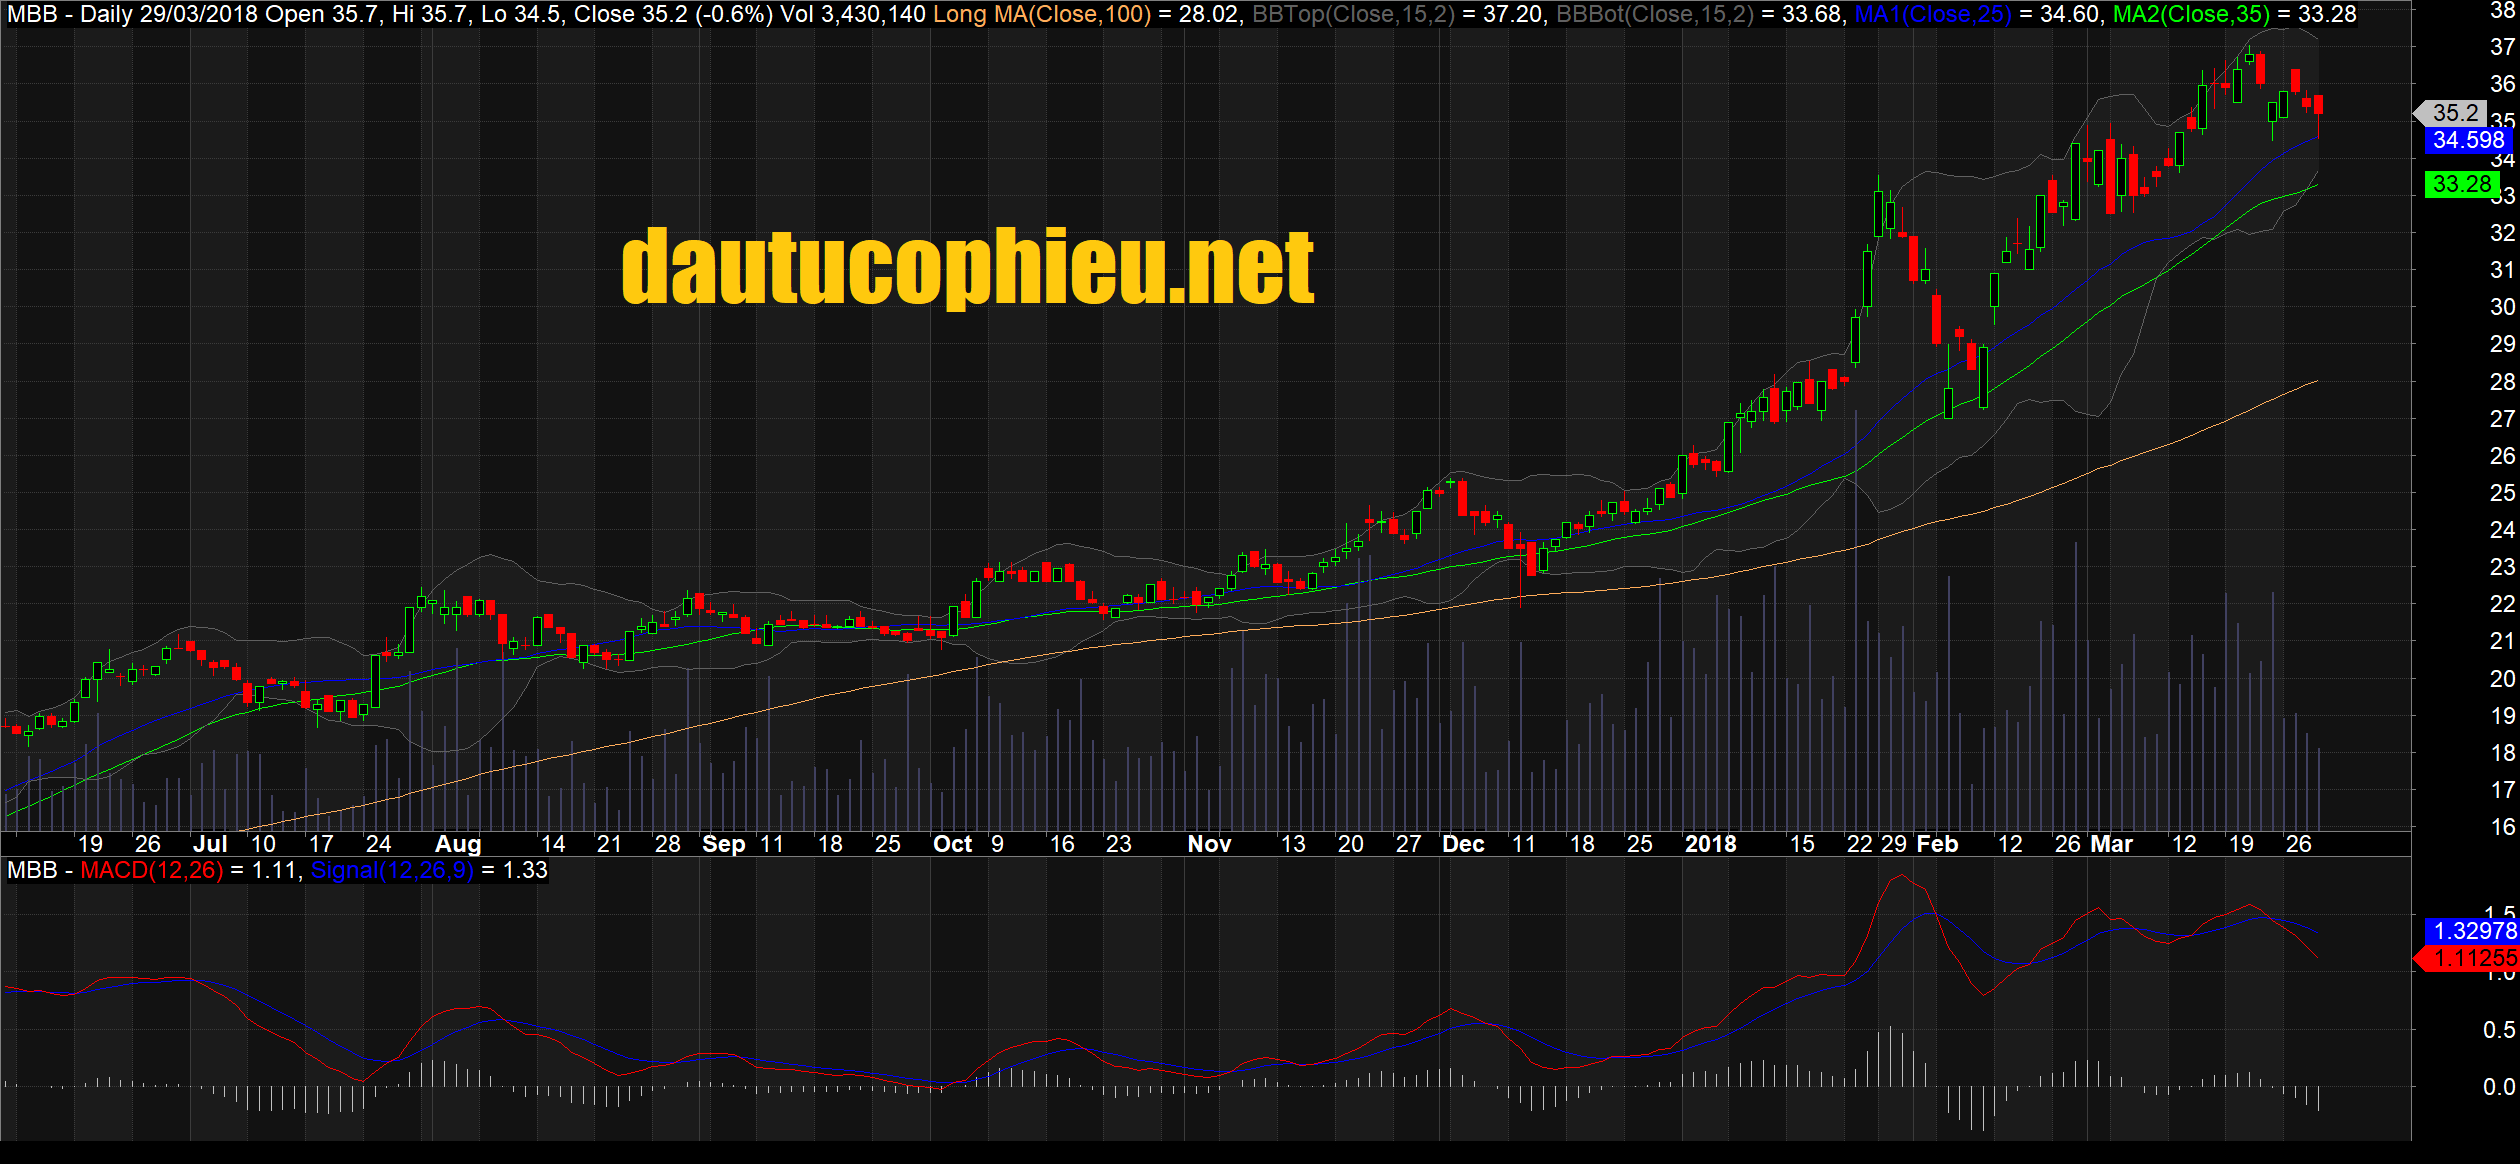The height and width of the screenshot is (1164, 2520).
Task: Click the green 33.28 MA2 value tag
Action: coord(2461,184)
